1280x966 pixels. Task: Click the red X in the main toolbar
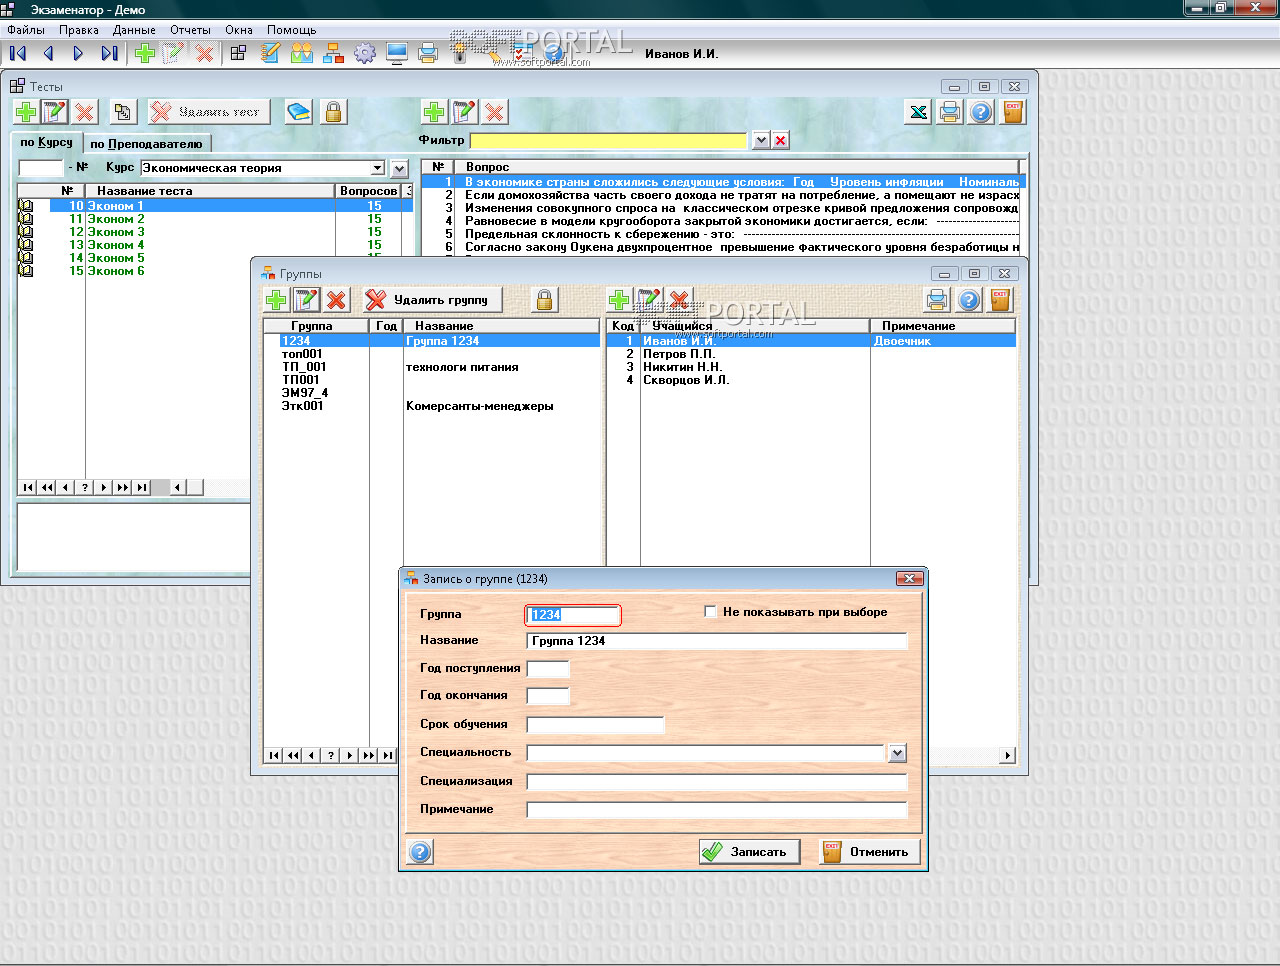click(x=205, y=53)
